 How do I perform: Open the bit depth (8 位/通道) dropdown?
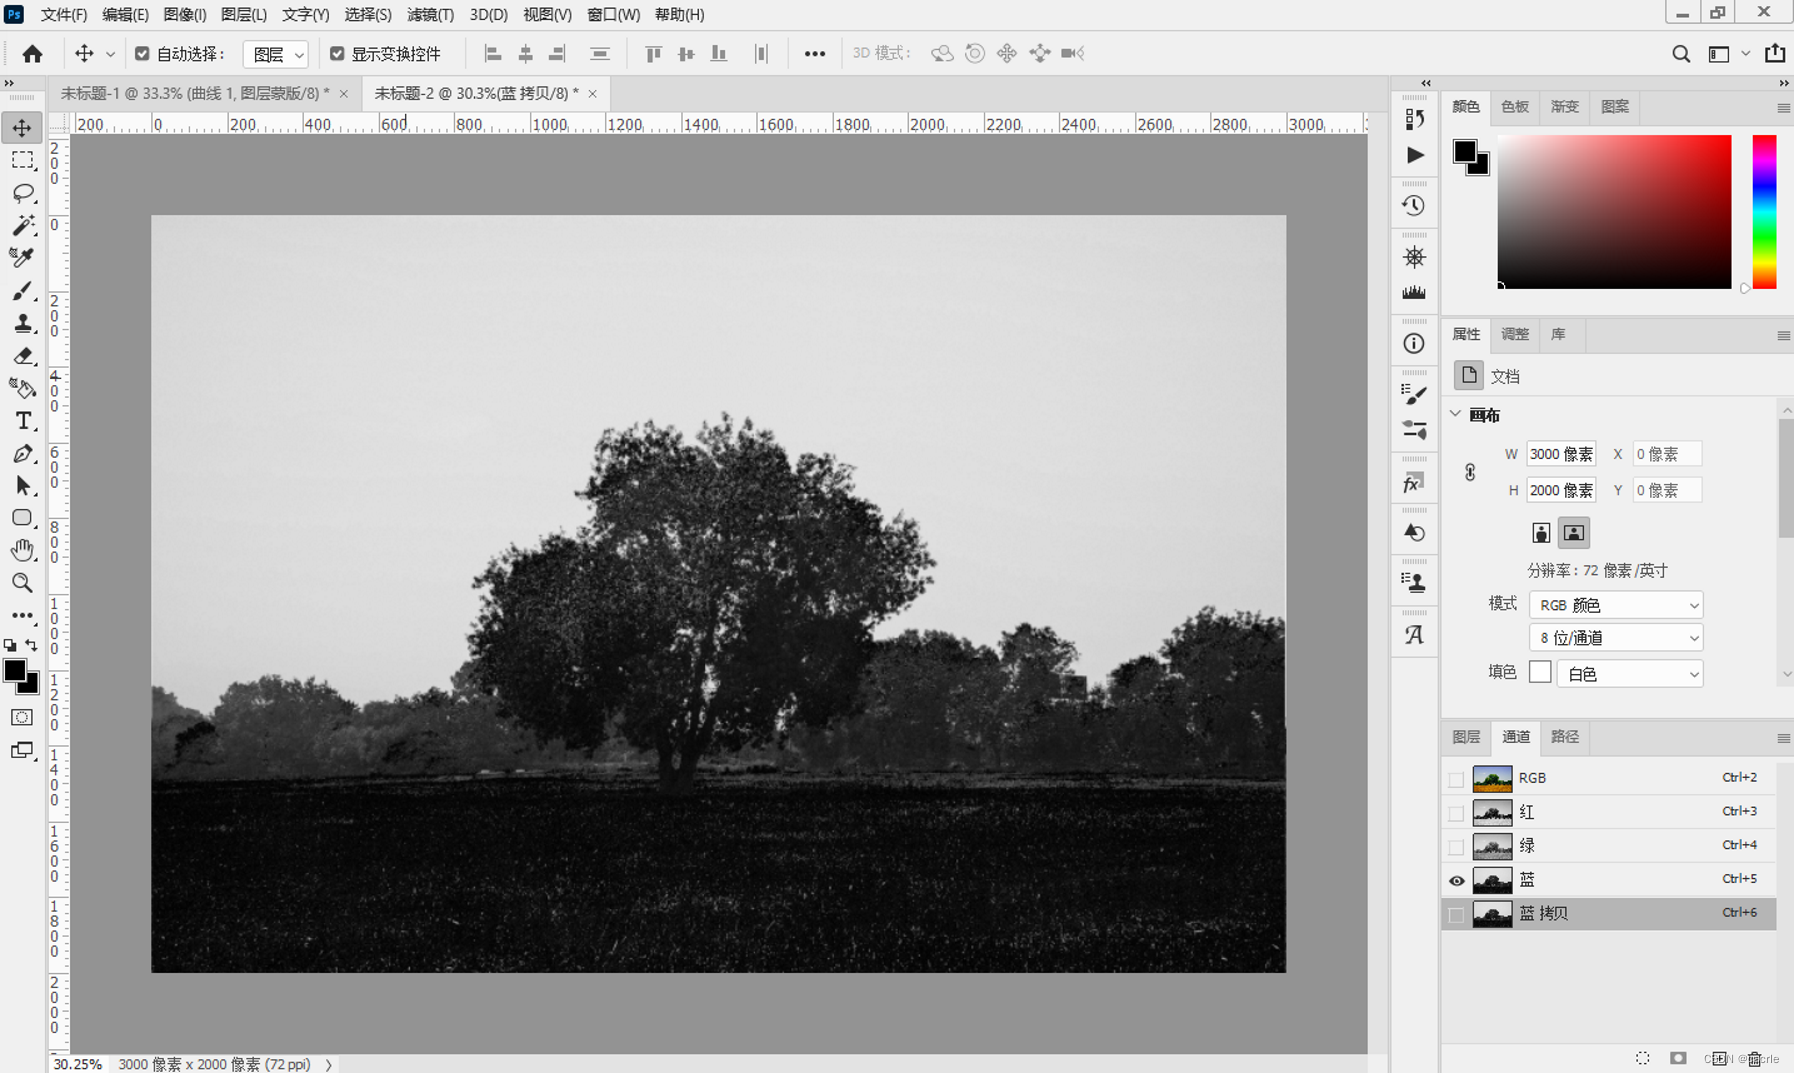pos(1616,638)
